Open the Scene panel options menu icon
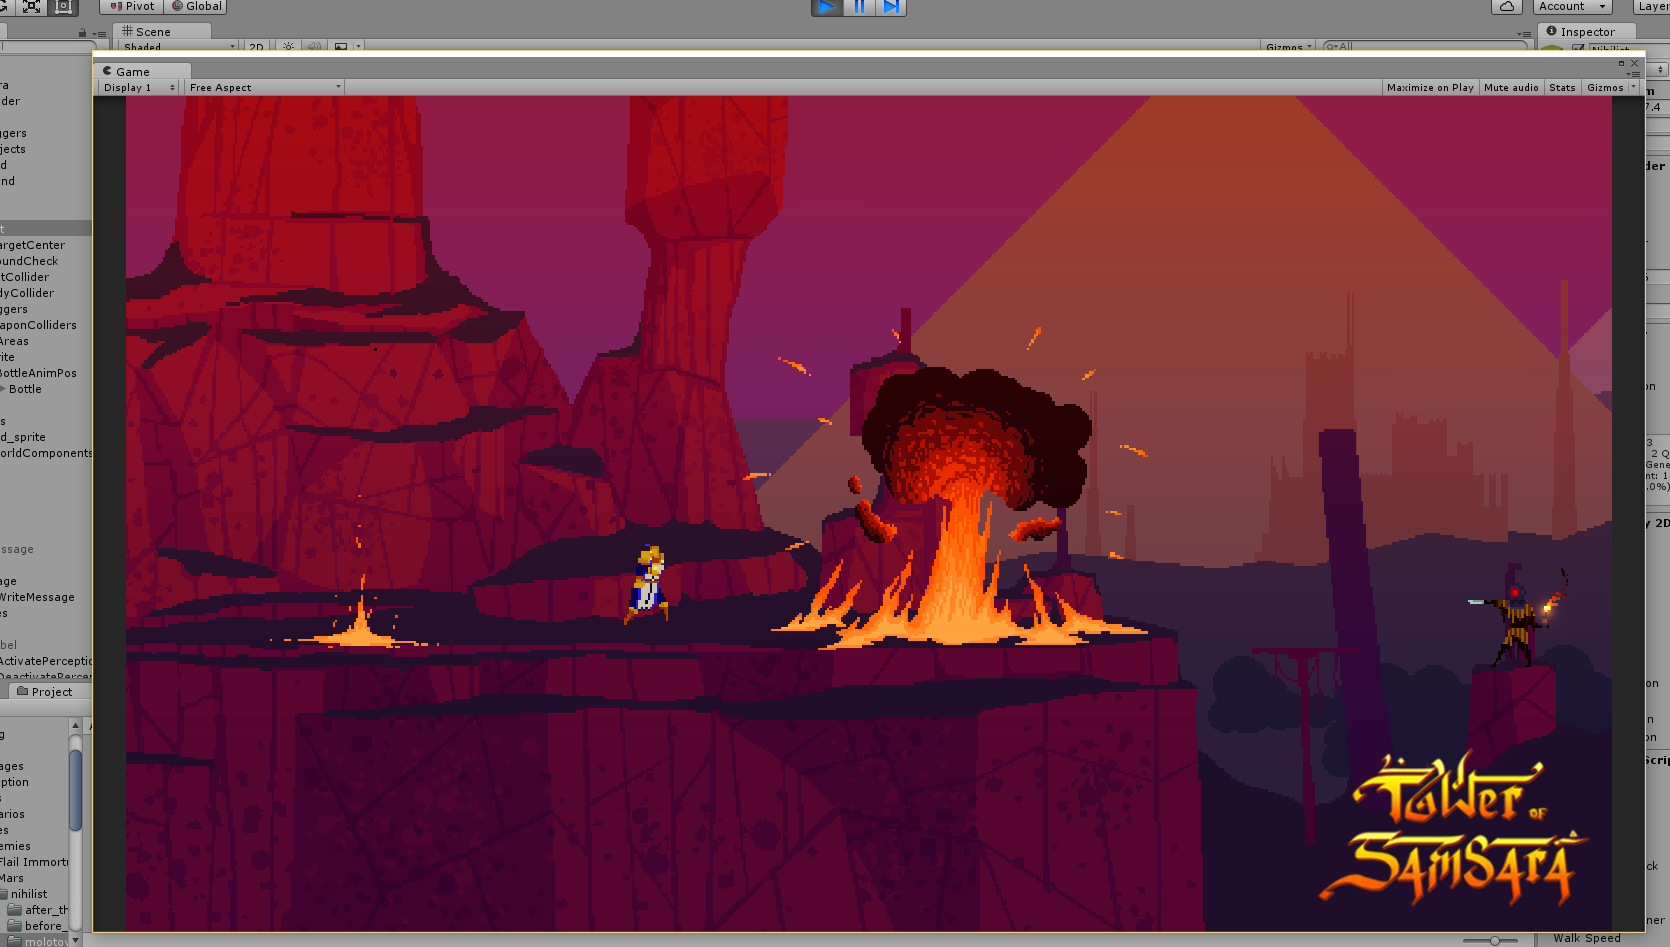The image size is (1670, 947). point(1524,34)
